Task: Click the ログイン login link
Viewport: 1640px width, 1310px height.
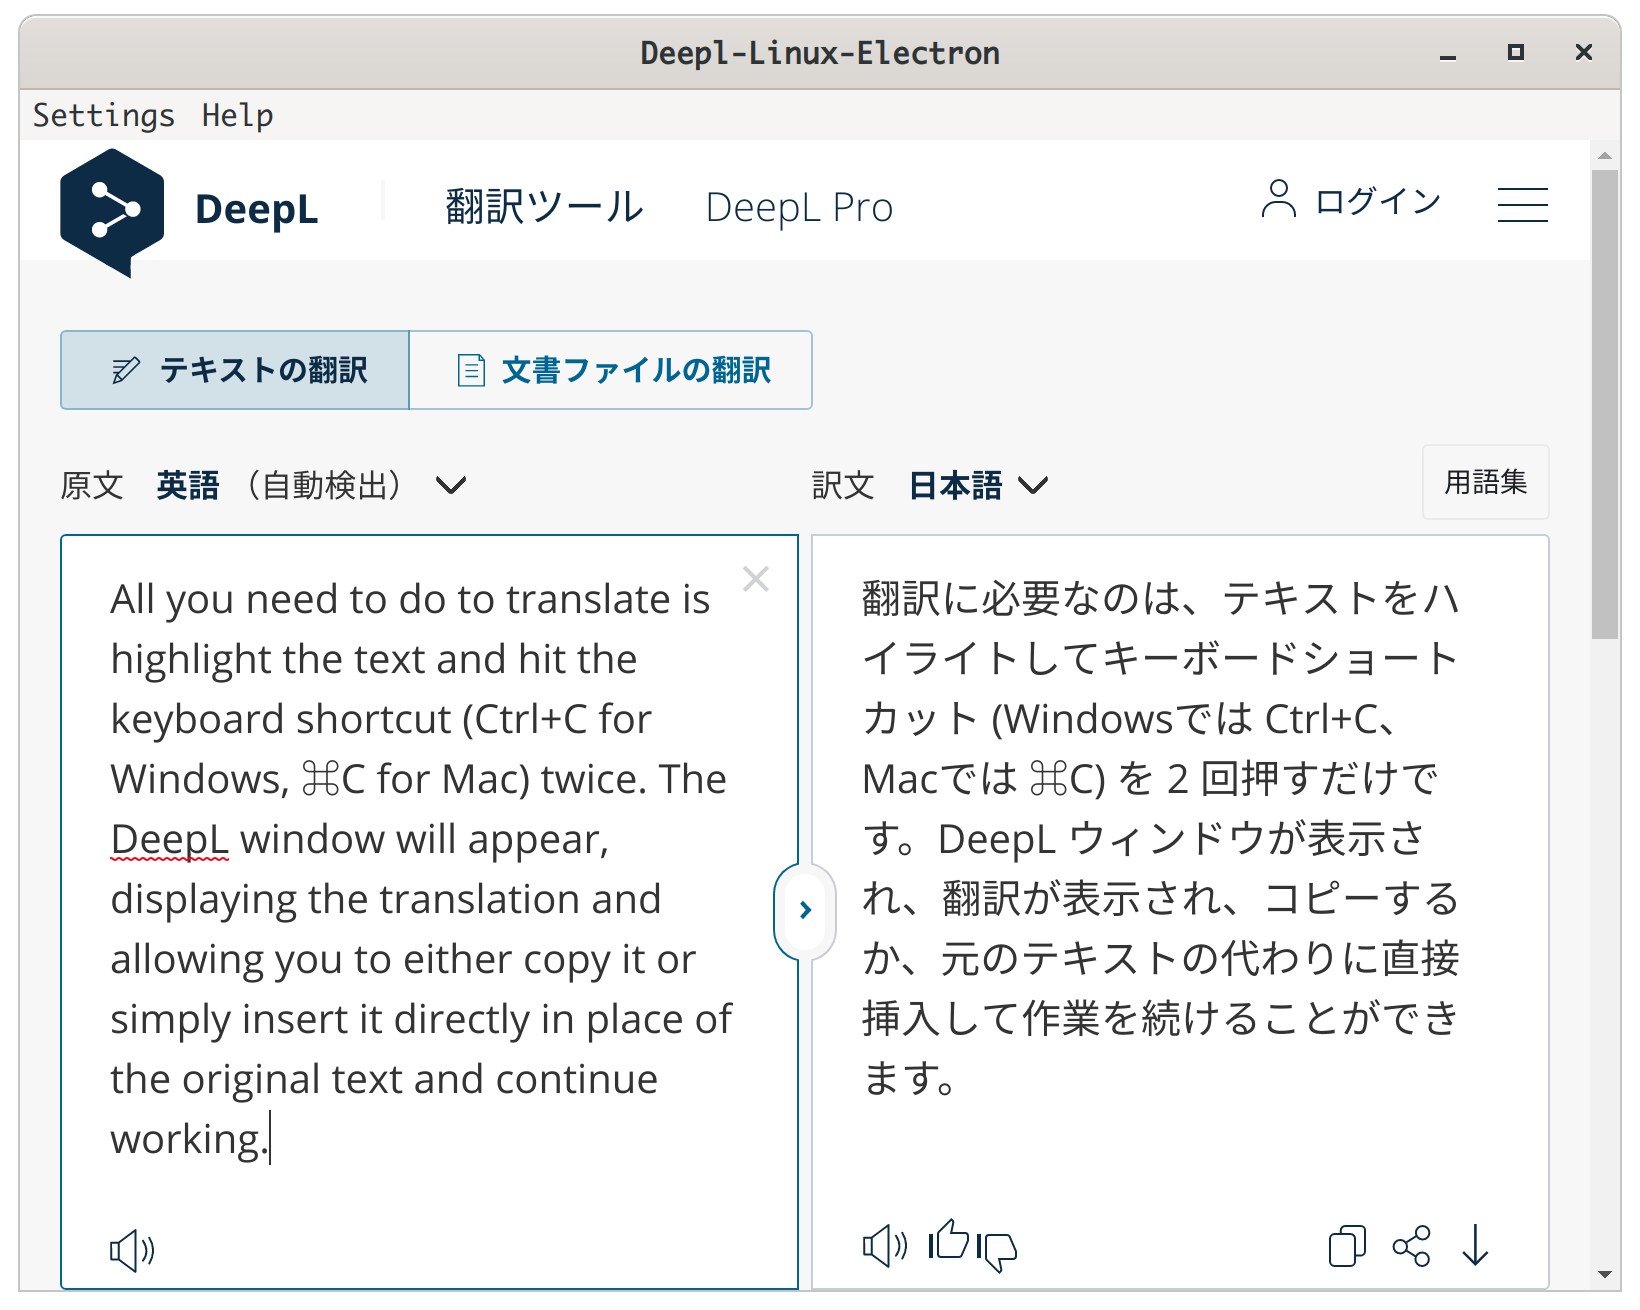Action: coord(1378,201)
